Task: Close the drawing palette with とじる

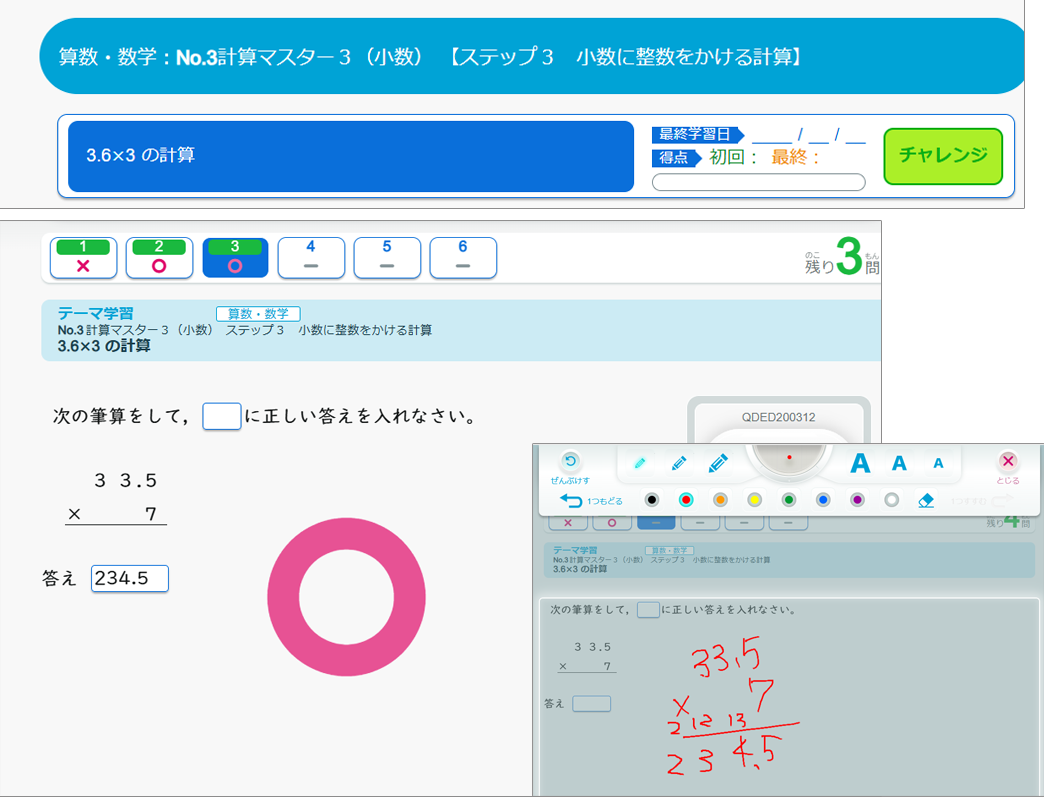Action: click(1008, 462)
